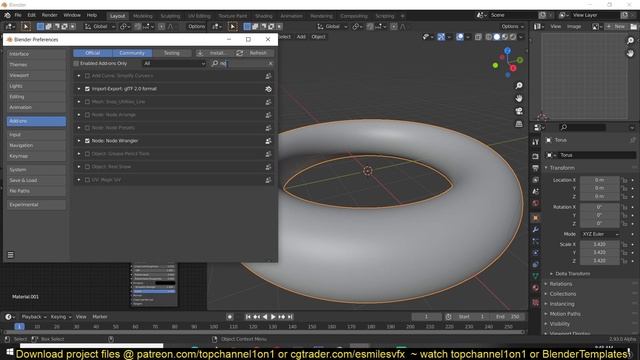Open the Modifier properties wrench icon

pyautogui.click(x=536, y=229)
